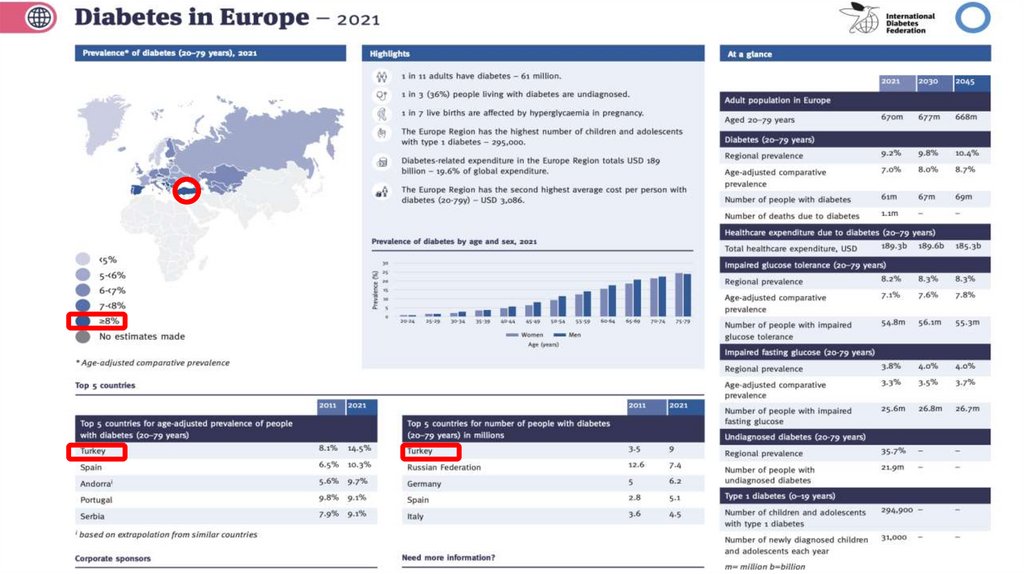Click the 'm= million b=billion' note
Screen dimensions: 1024x574
765,567
